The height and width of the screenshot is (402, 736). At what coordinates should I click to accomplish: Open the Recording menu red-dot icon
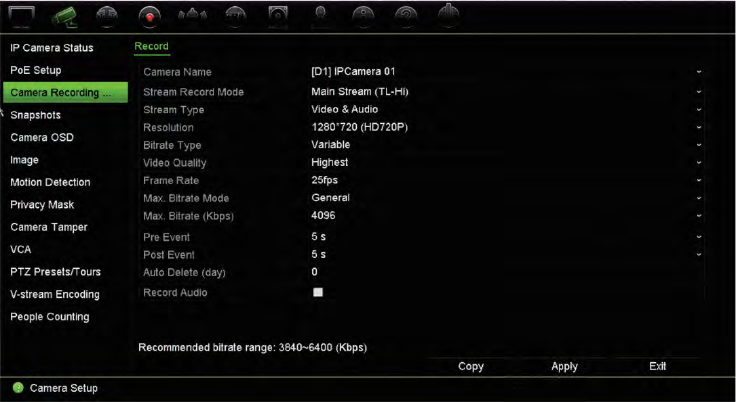150,17
